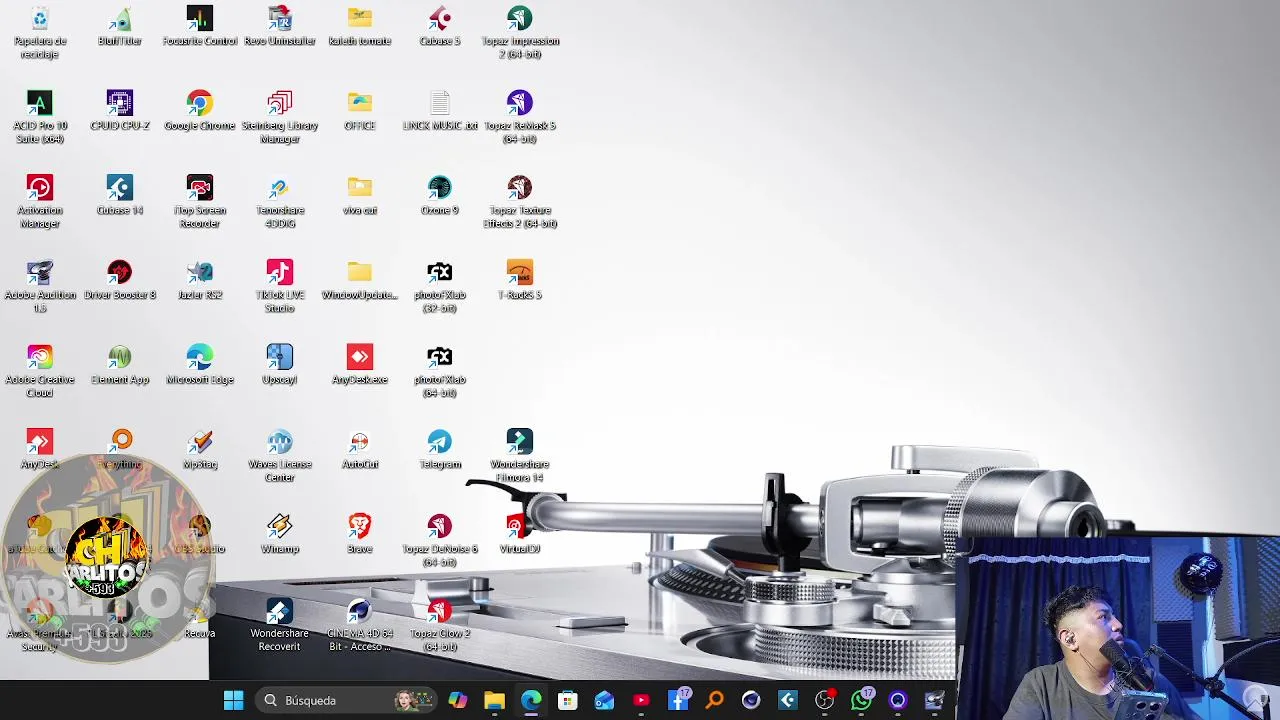The width and height of the screenshot is (1280, 720).
Task: Select the Tenorshare 4DDiG shortcut
Action: [x=280, y=201]
